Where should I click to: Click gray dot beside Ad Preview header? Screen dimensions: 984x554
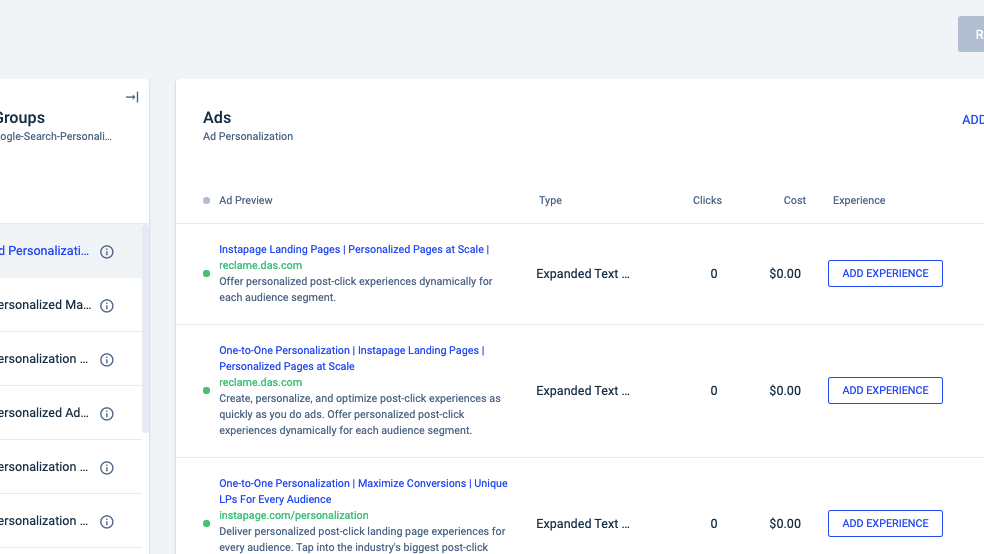pyautogui.click(x=207, y=201)
